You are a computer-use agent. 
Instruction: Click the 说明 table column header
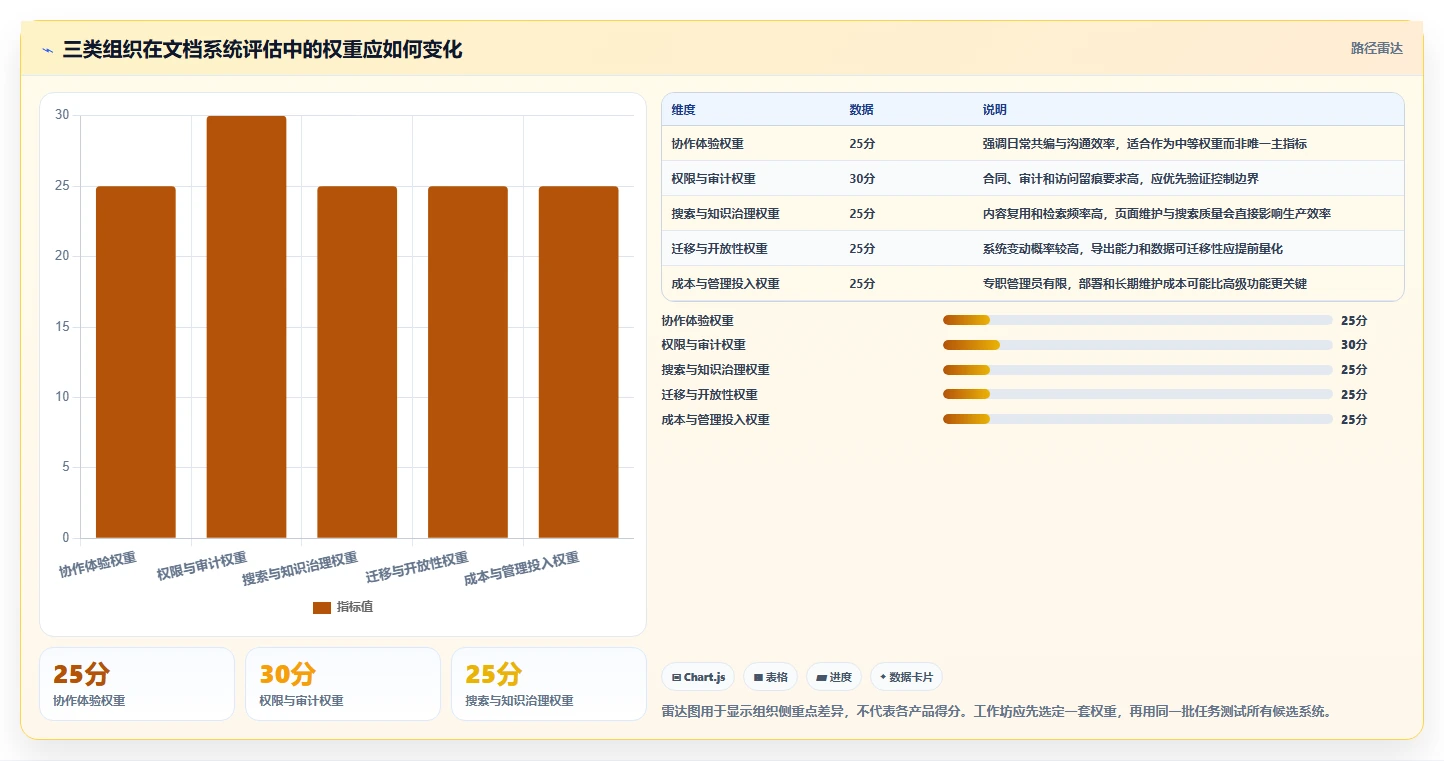pyautogui.click(x=995, y=110)
